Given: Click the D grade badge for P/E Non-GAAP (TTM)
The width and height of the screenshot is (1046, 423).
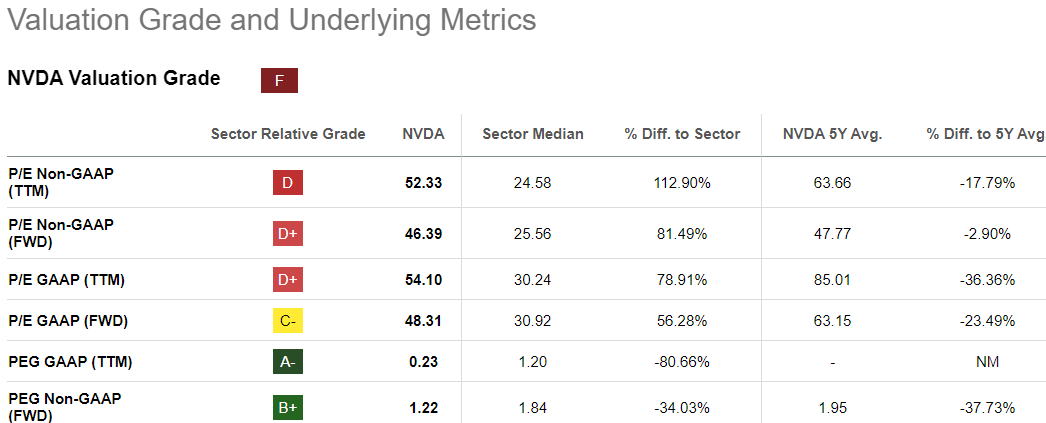Looking at the screenshot, I should (287, 183).
